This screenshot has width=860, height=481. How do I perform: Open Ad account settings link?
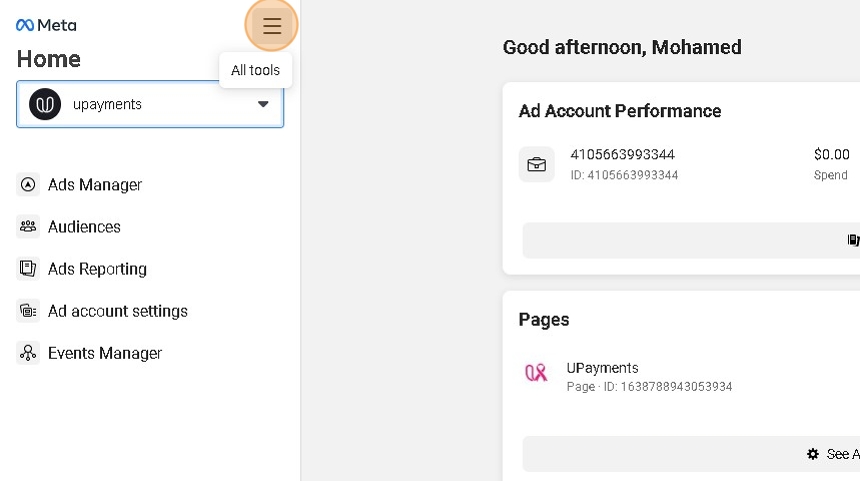tap(118, 311)
